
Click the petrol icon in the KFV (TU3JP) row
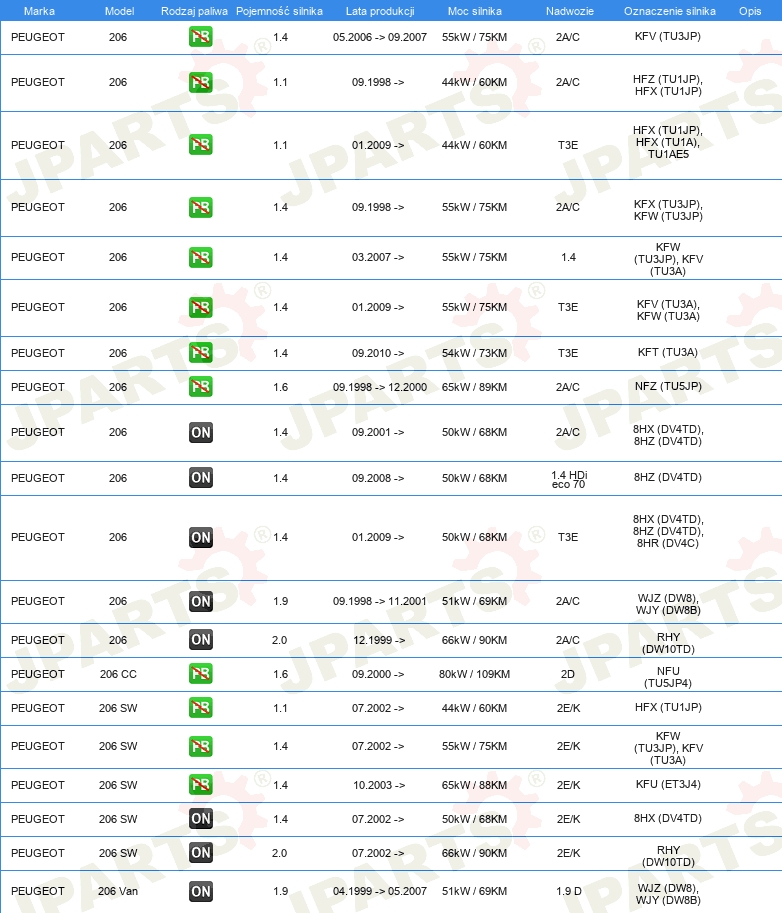tap(200, 37)
